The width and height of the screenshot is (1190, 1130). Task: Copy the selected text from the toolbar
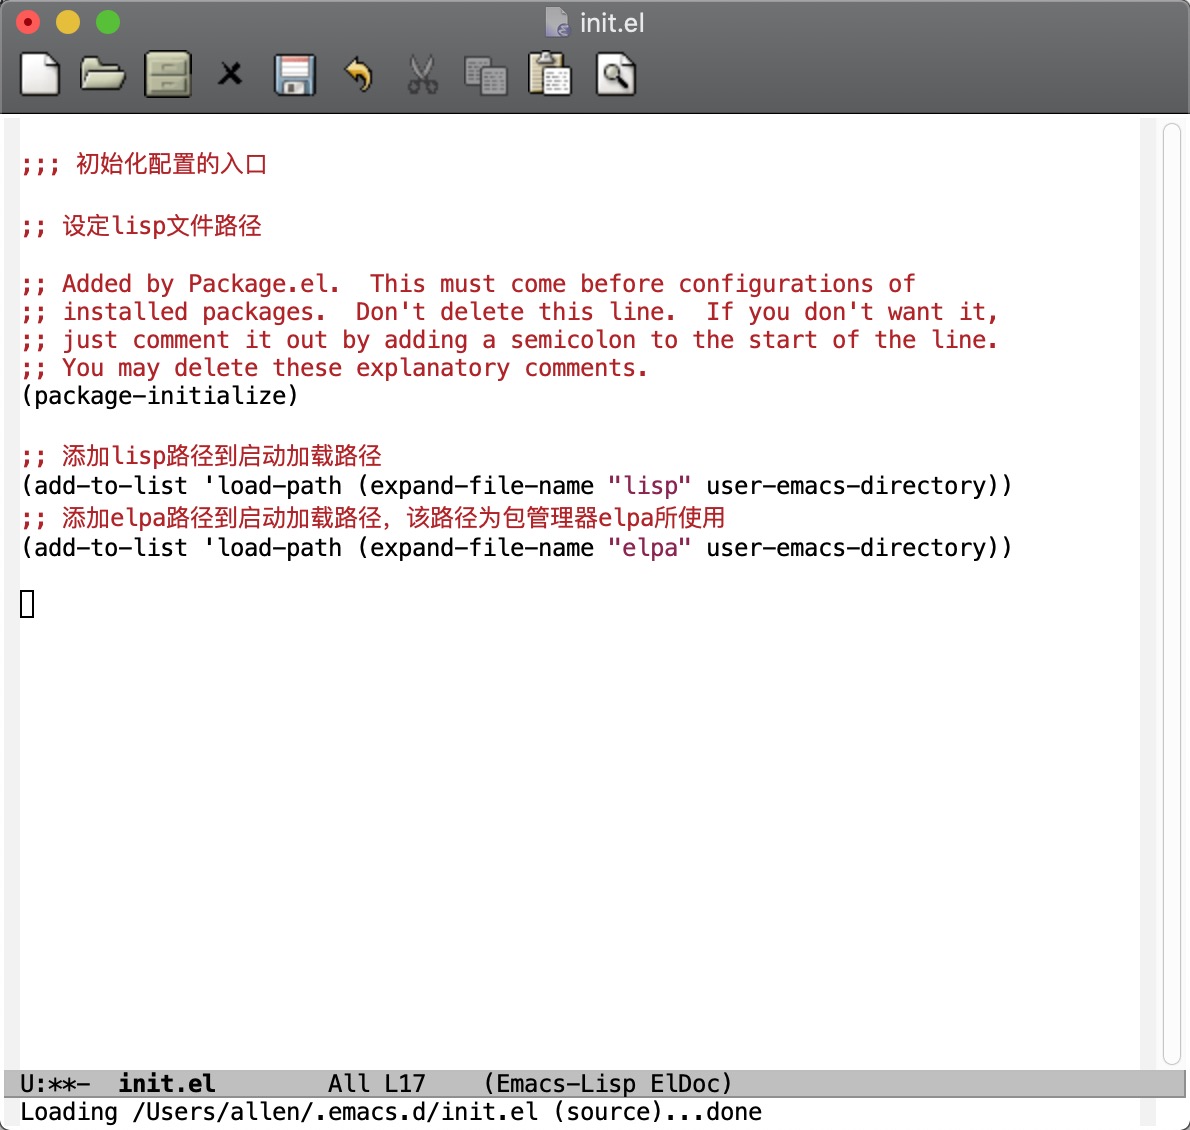click(486, 75)
